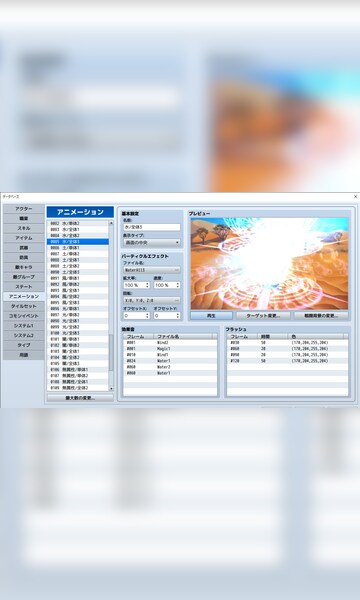Click the animation preview image
The height and width of the screenshot is (600, 360).
pos(269,264)
